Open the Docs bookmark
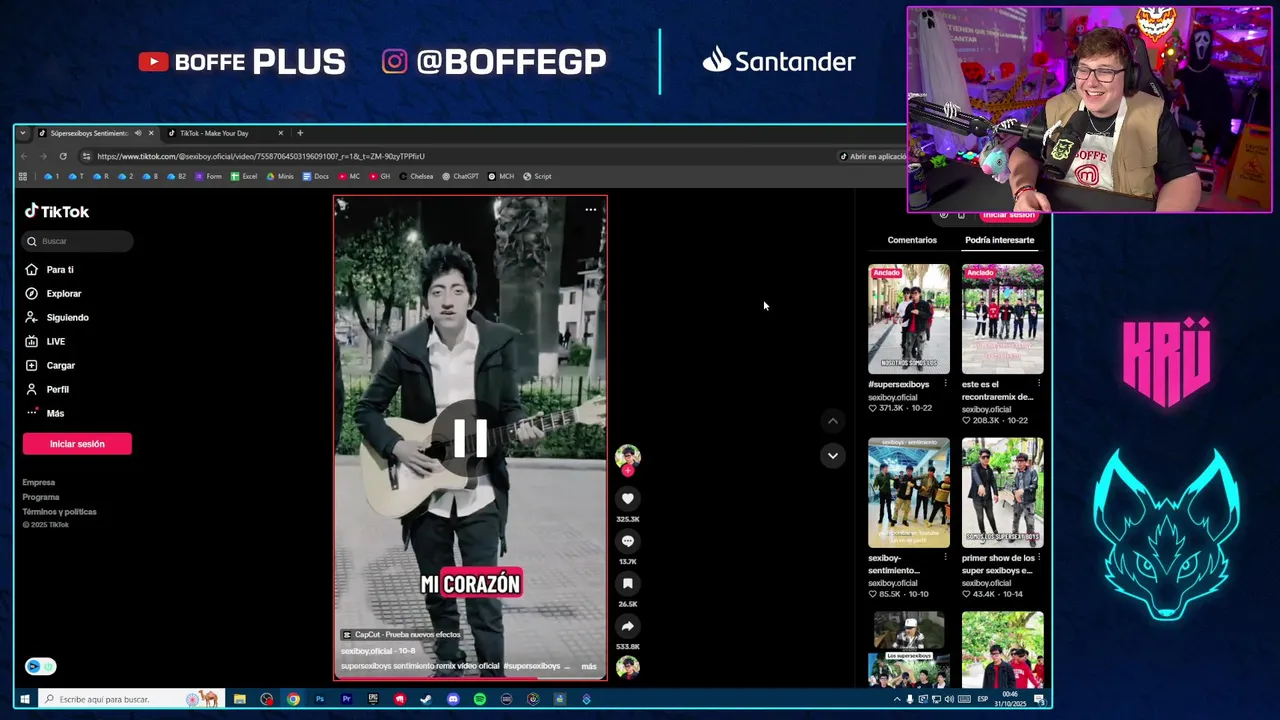Screen dimensions: 1280x720 tap(315, 176)
